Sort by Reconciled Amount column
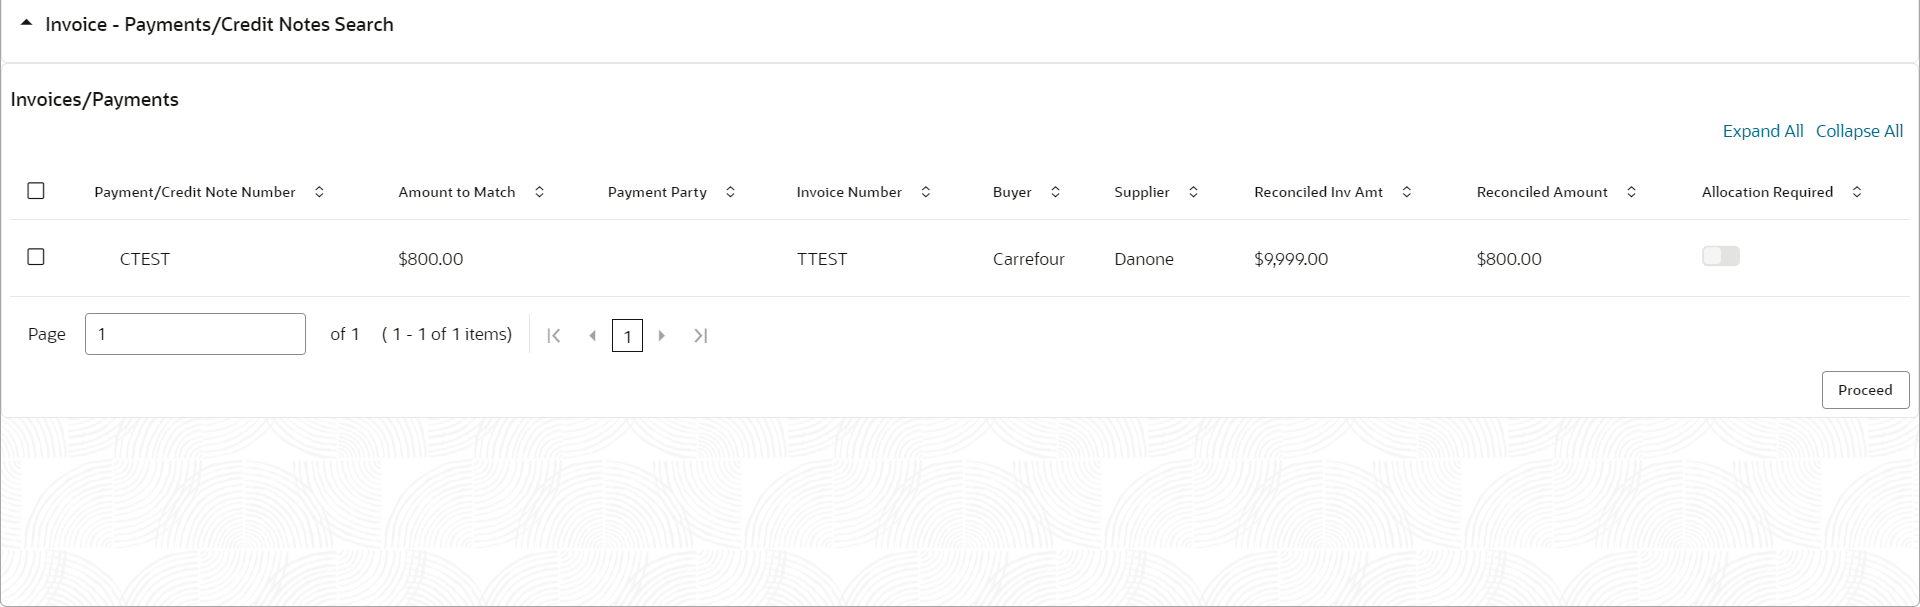The width and height of the screenshot is (1920, 607). pos(1631,192)
